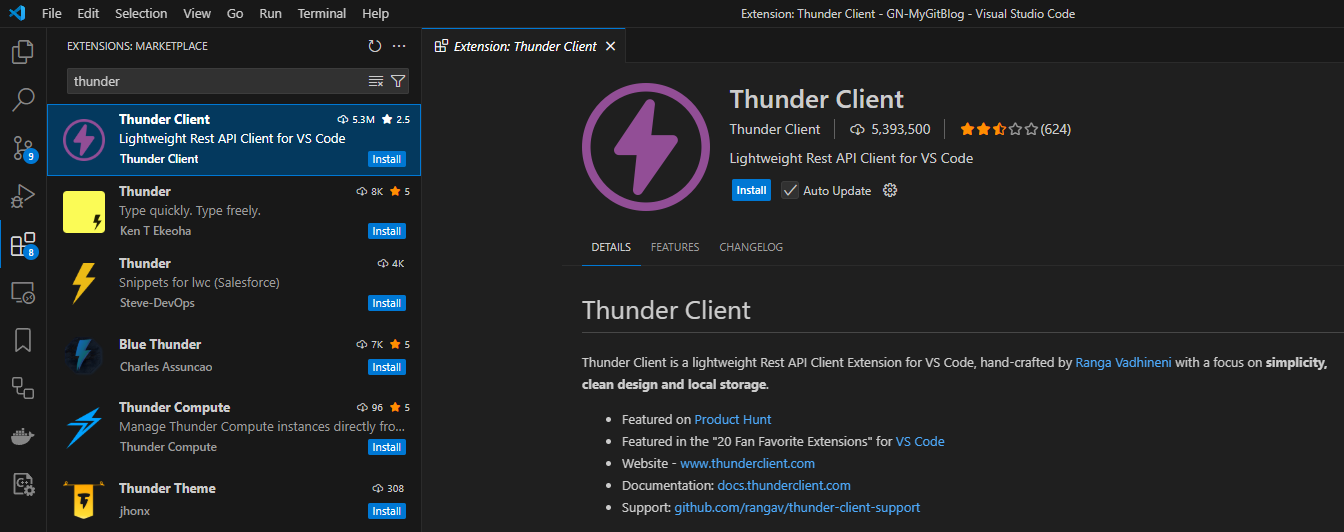Open the VS Code link

click(920, 441)
